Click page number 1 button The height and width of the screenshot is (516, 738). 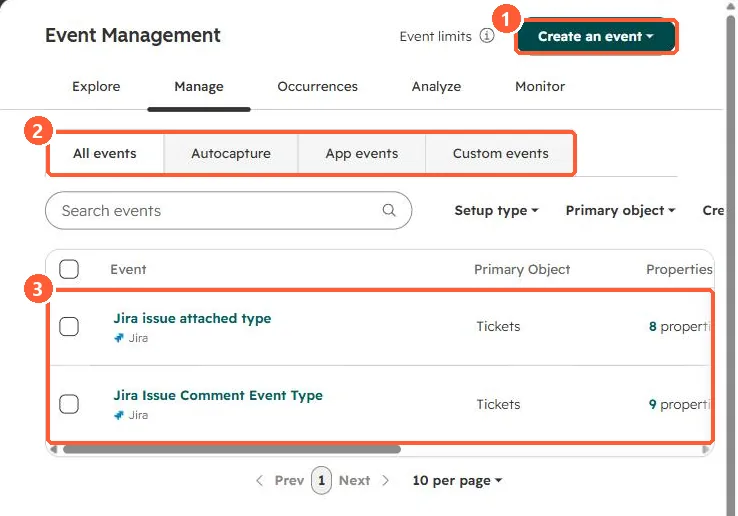(321, 480)
